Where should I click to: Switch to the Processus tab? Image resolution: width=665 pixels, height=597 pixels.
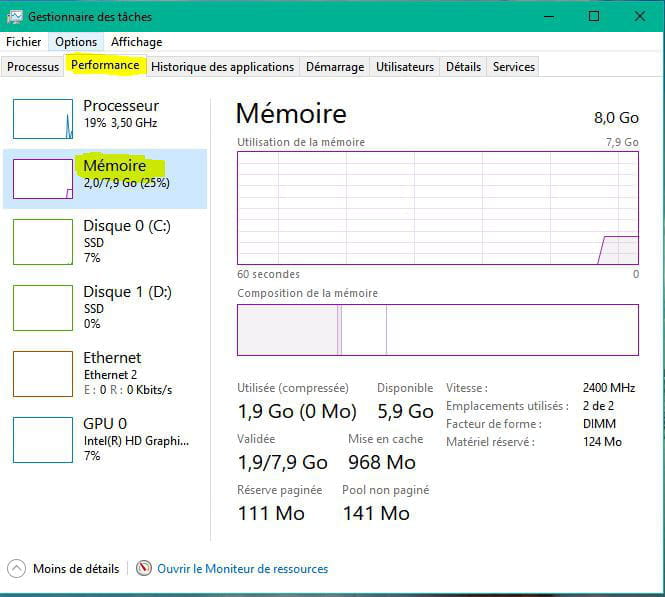click(x=33, y=67)
